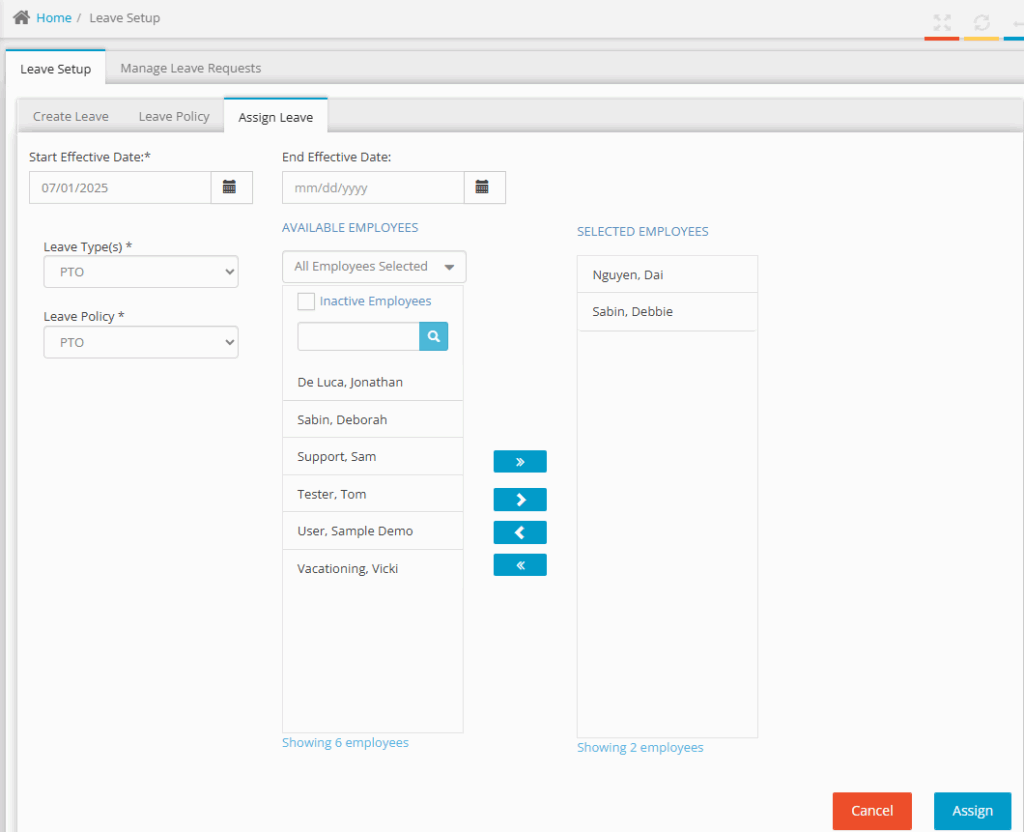Open the Create Leave tab
Image resolution: width=1024 pixels, height=832 pixels.
pyautogui.click(x=71, y=116)
